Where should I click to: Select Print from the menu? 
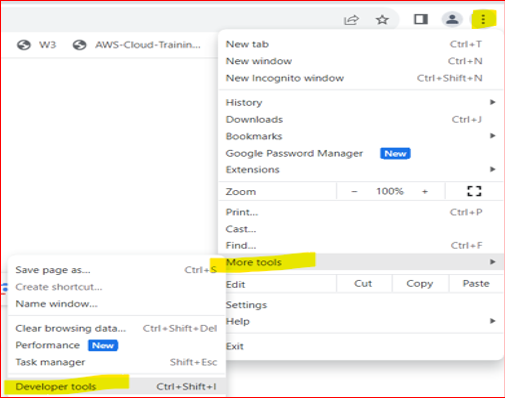click(x=360, y=212)
